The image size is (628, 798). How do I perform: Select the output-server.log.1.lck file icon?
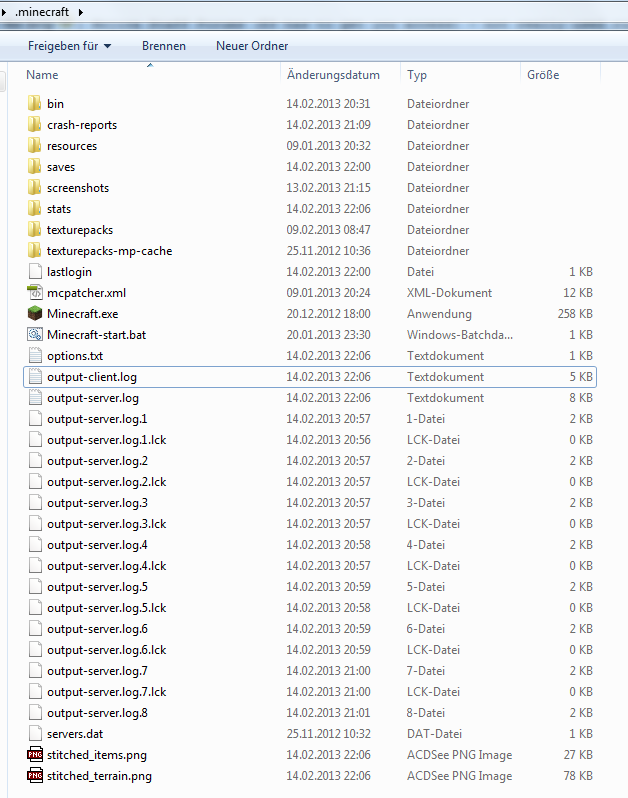[35, 440]
